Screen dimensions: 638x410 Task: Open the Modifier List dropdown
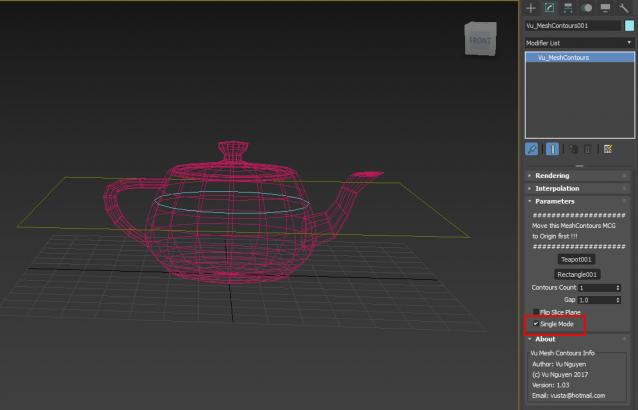point(579,43)
